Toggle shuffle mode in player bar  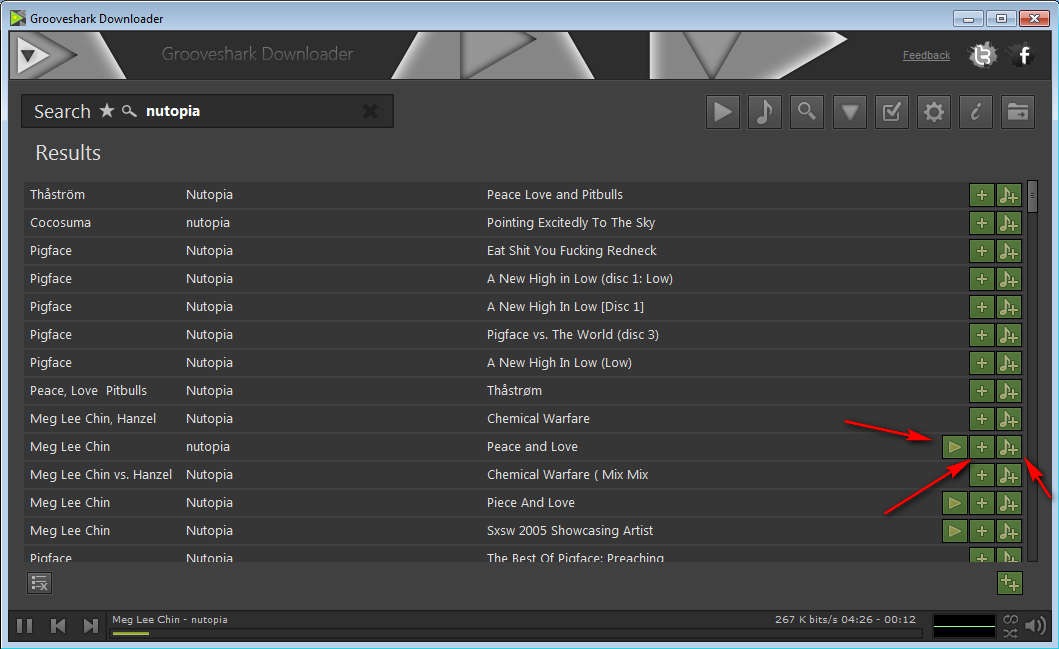pos(1010,633)
